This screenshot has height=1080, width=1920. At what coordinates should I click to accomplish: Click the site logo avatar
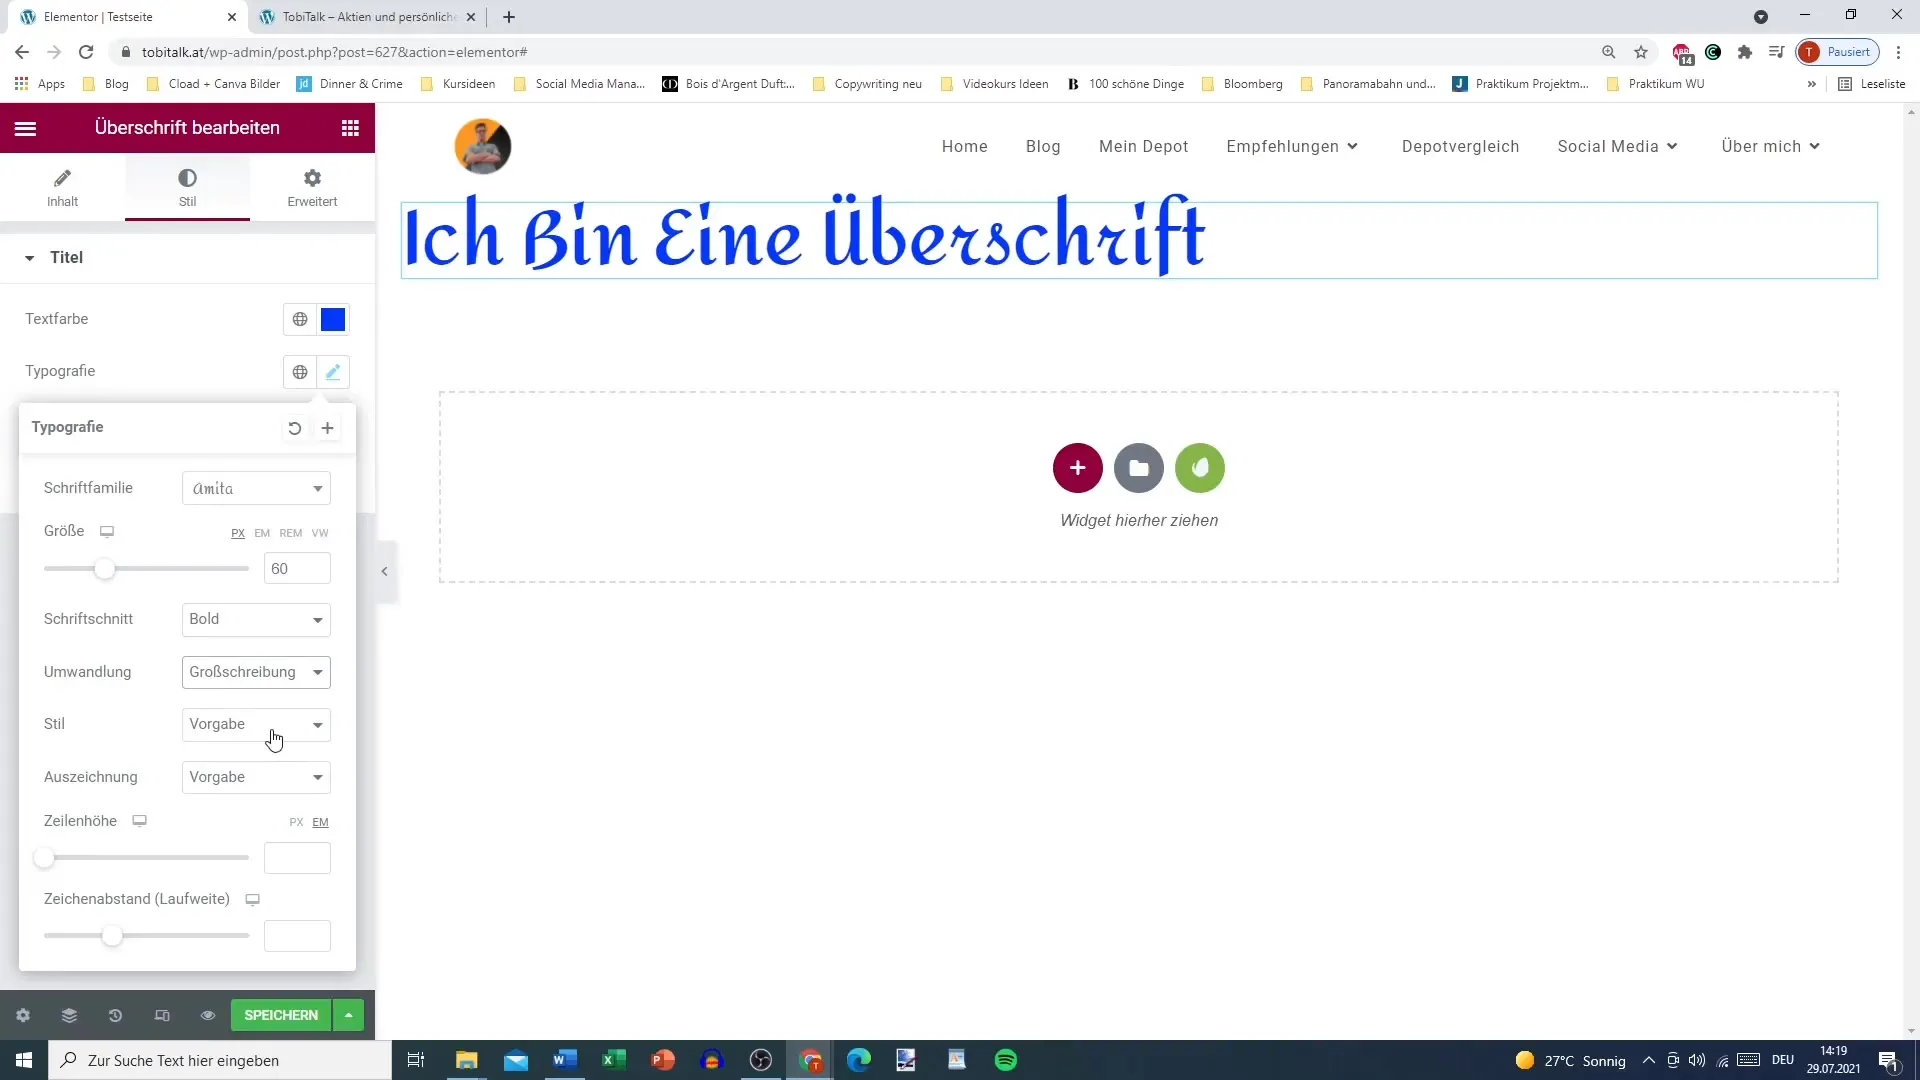tap(483, 146)
